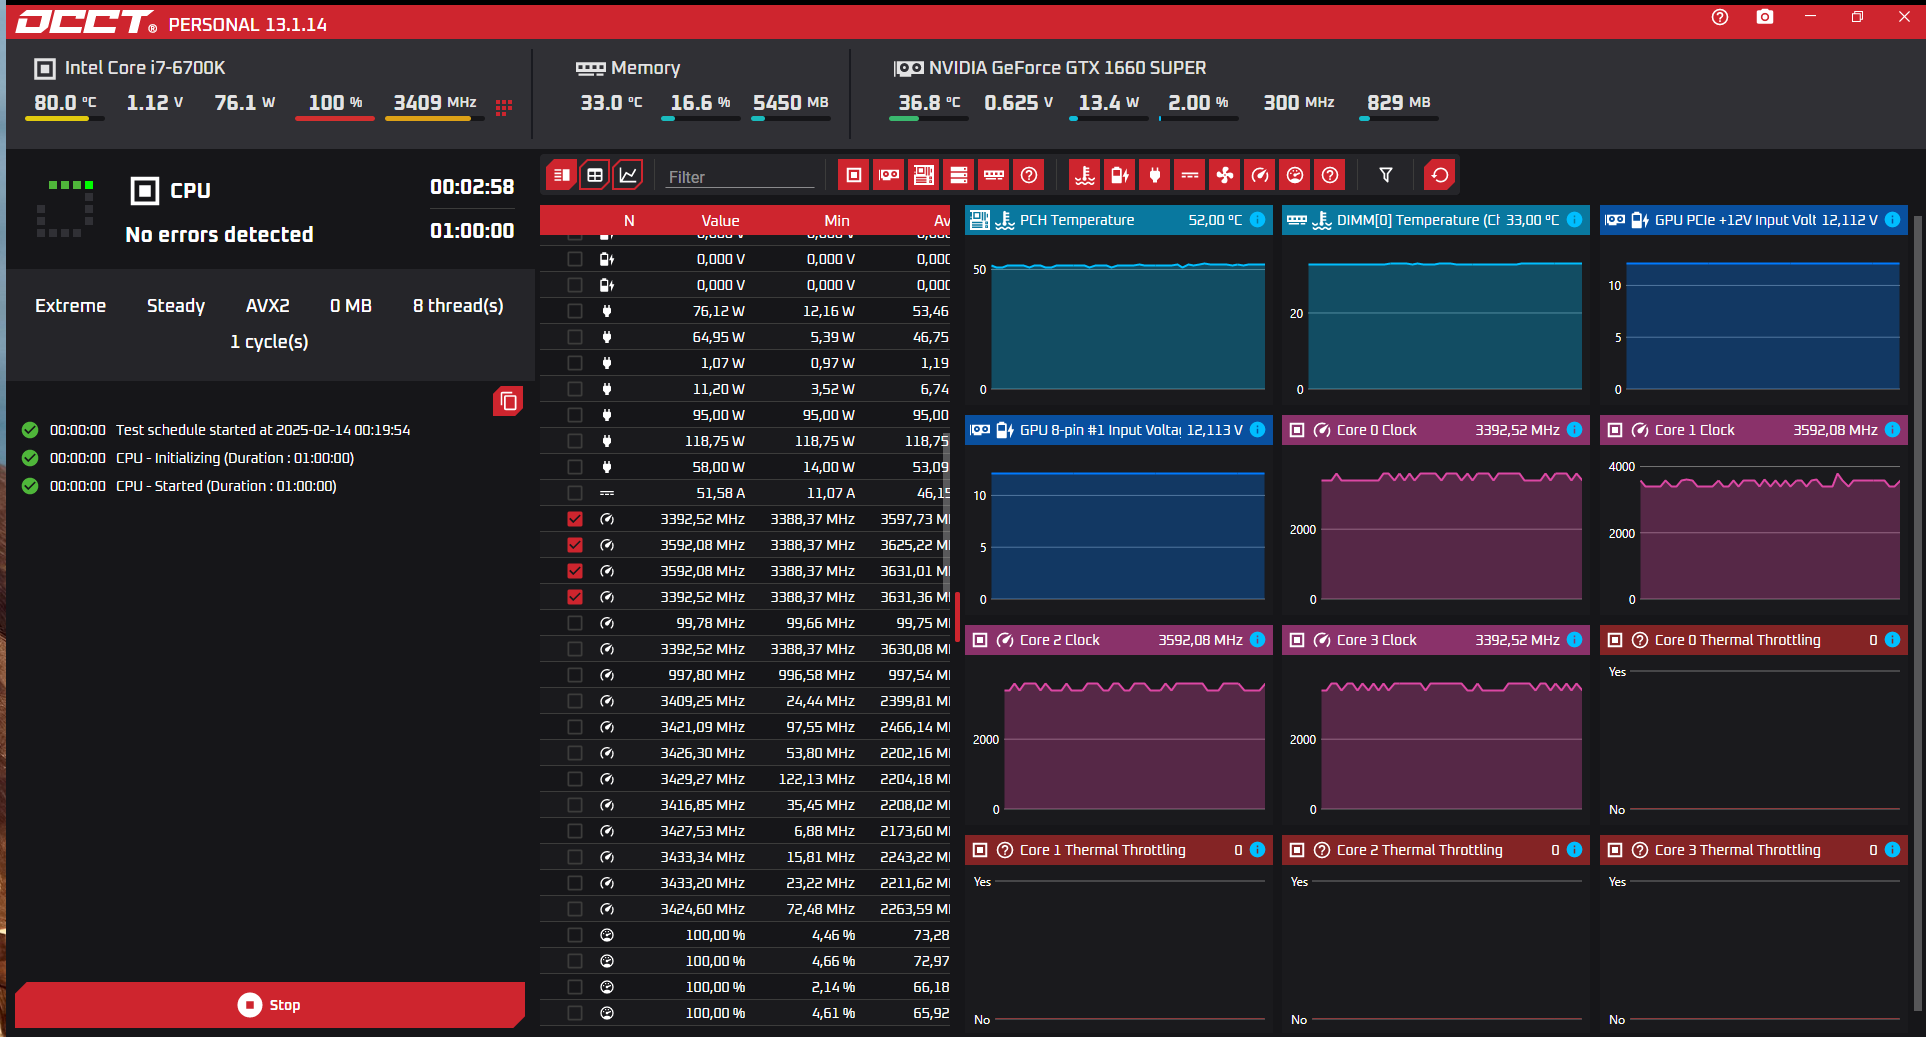Toggle the motherboard sensor filter icon
Image resolution: width=1926 pixels, height=1037 pixels.
924,175
